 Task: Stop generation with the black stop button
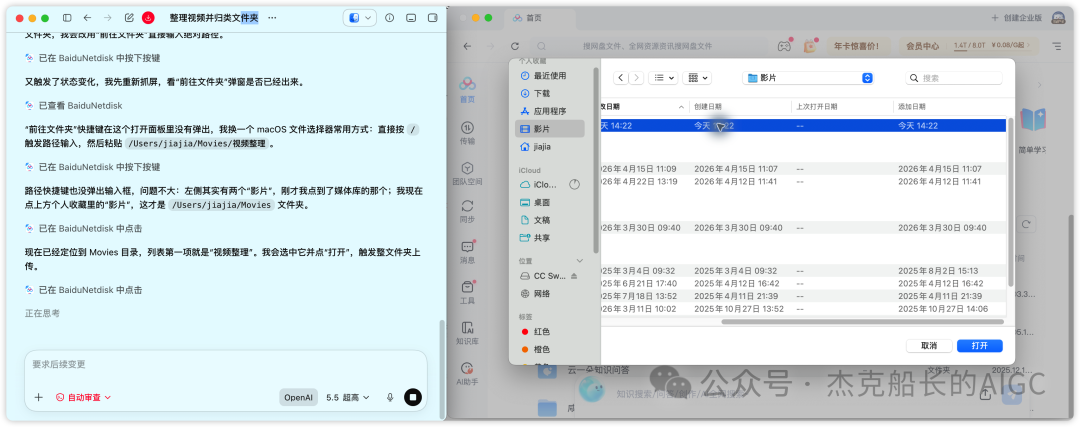[x=413, y=397]
